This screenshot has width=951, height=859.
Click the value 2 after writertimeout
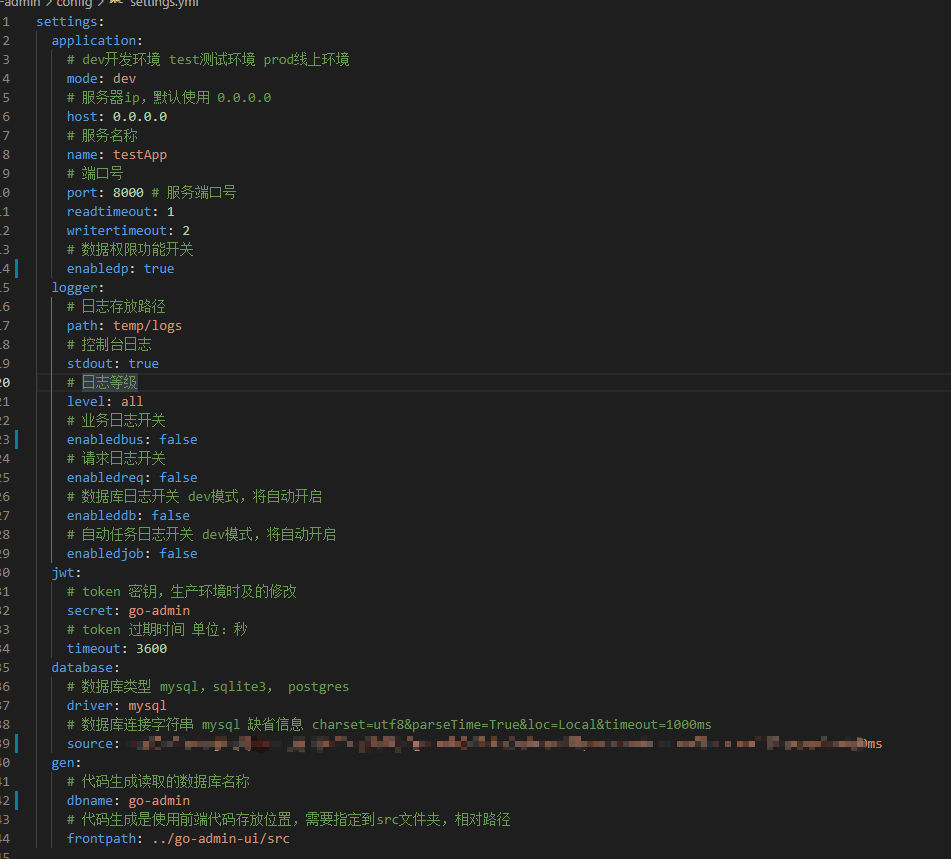tap(186, 231)
